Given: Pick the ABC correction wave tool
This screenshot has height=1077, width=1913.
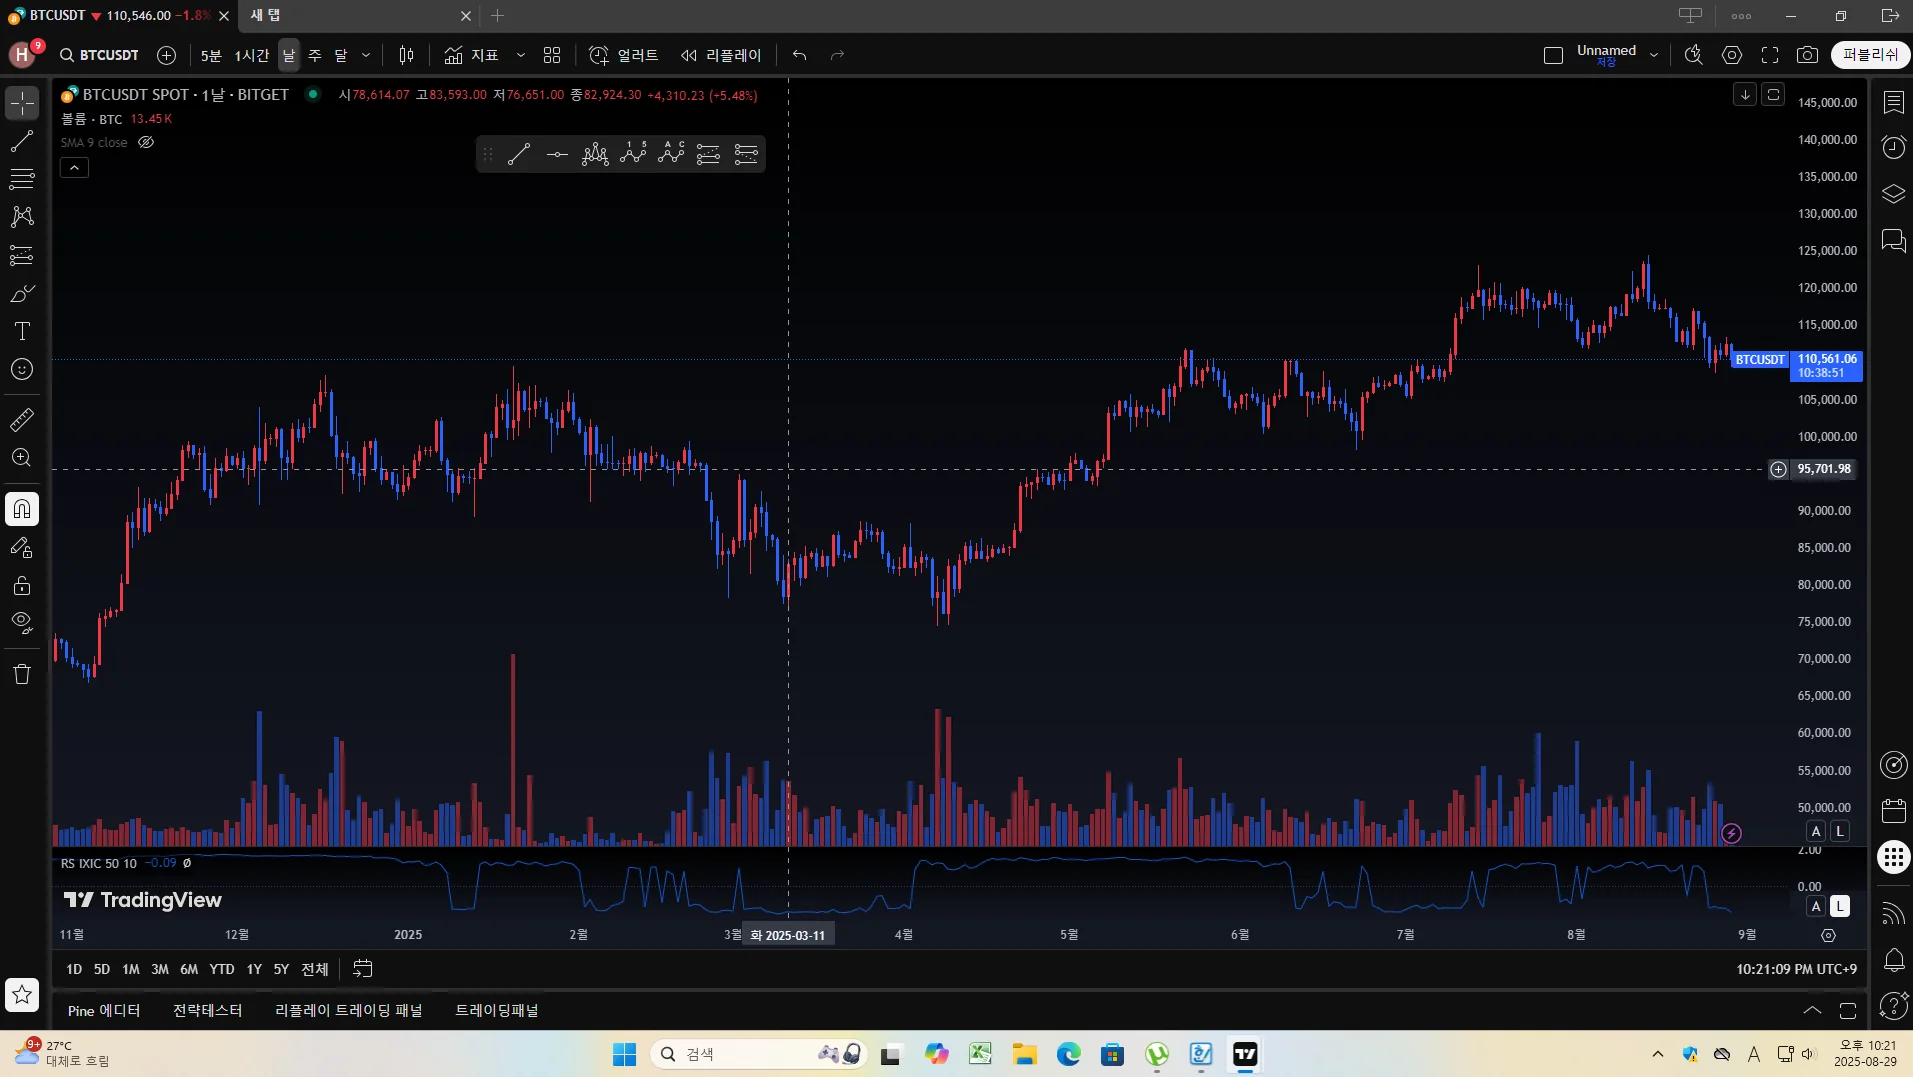Looking at the screenshot, I should coord(671,154).
